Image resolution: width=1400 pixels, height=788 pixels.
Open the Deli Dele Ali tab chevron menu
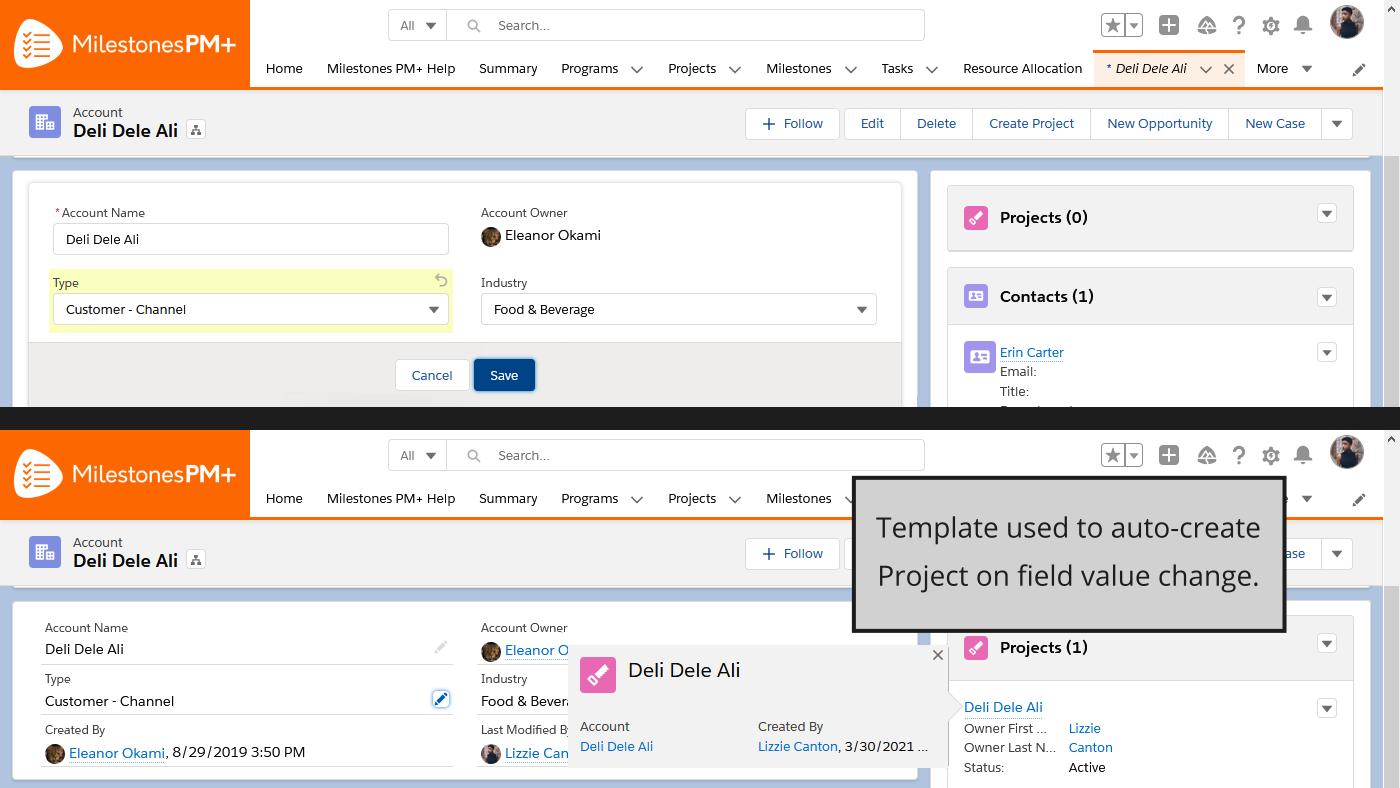[x=1206, y=69]
